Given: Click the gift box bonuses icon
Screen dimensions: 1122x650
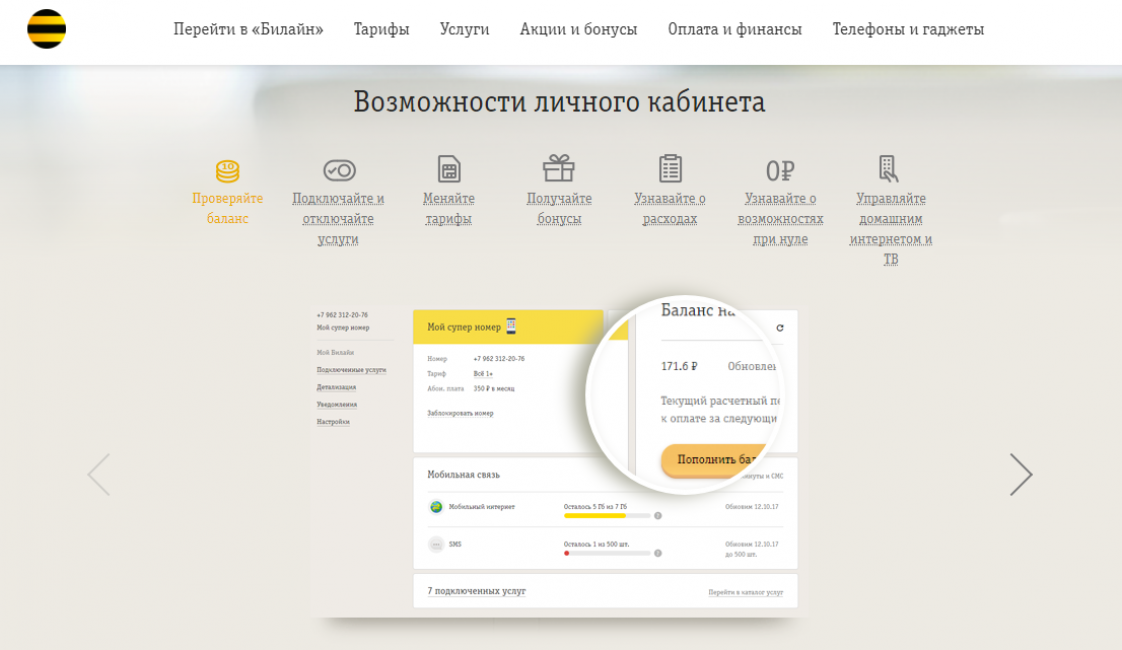Looking at the screenshot, I should (x=559, y=168).
